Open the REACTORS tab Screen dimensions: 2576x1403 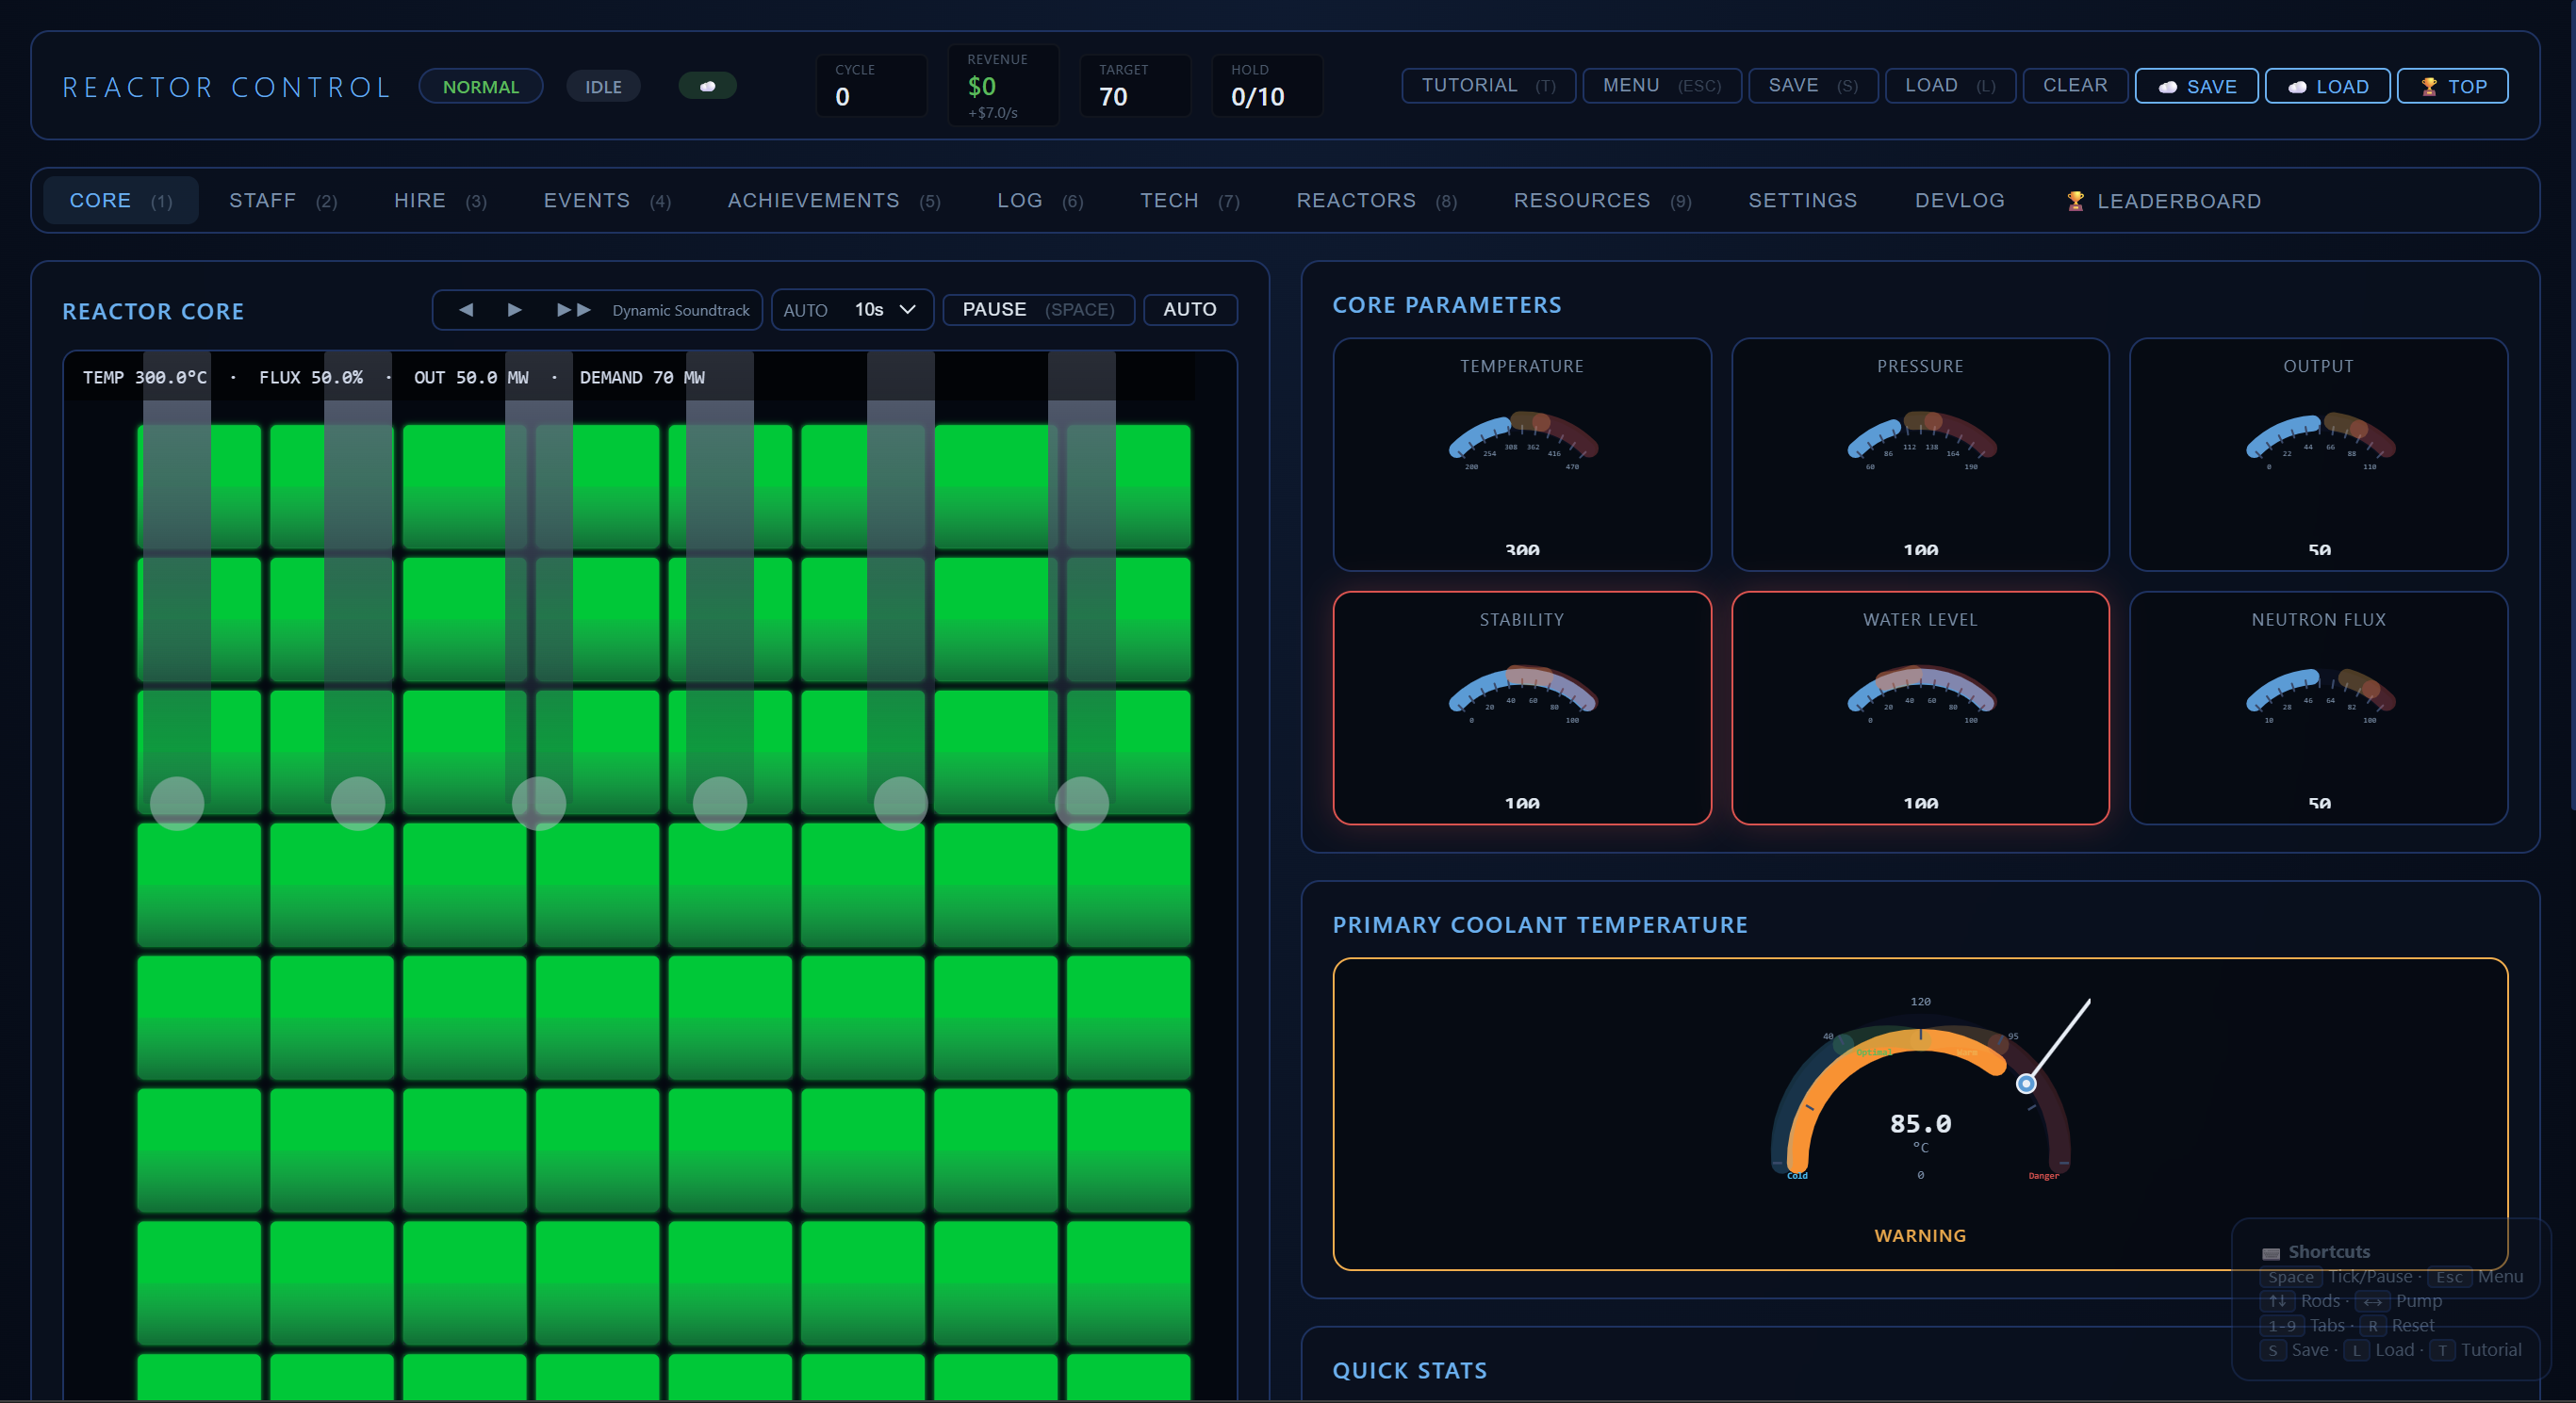pyautogui.click(x=1376, y=200)
